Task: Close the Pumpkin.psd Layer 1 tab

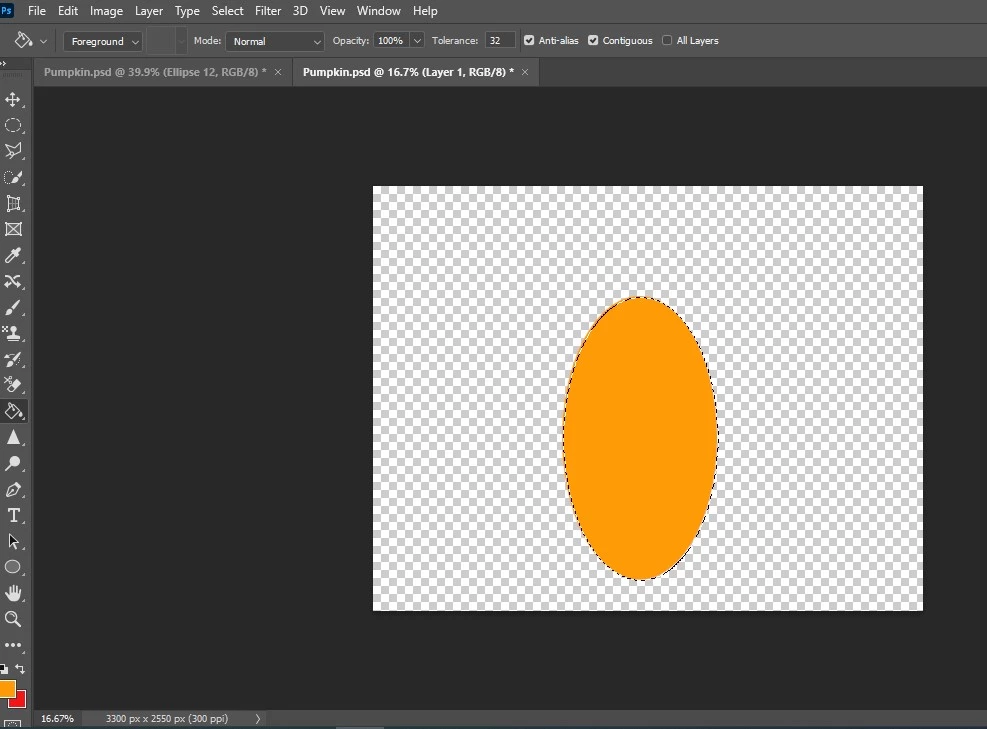Action: point(525,72)
